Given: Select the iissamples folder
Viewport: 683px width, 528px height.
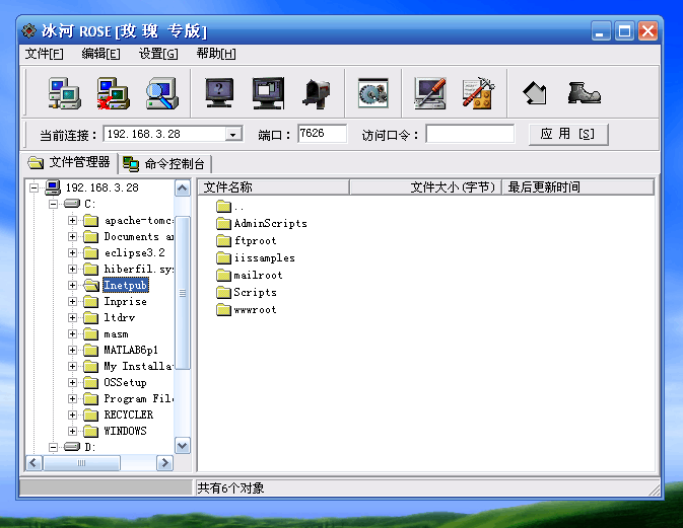Looking at the screenshot, I should tap(256, 258).
